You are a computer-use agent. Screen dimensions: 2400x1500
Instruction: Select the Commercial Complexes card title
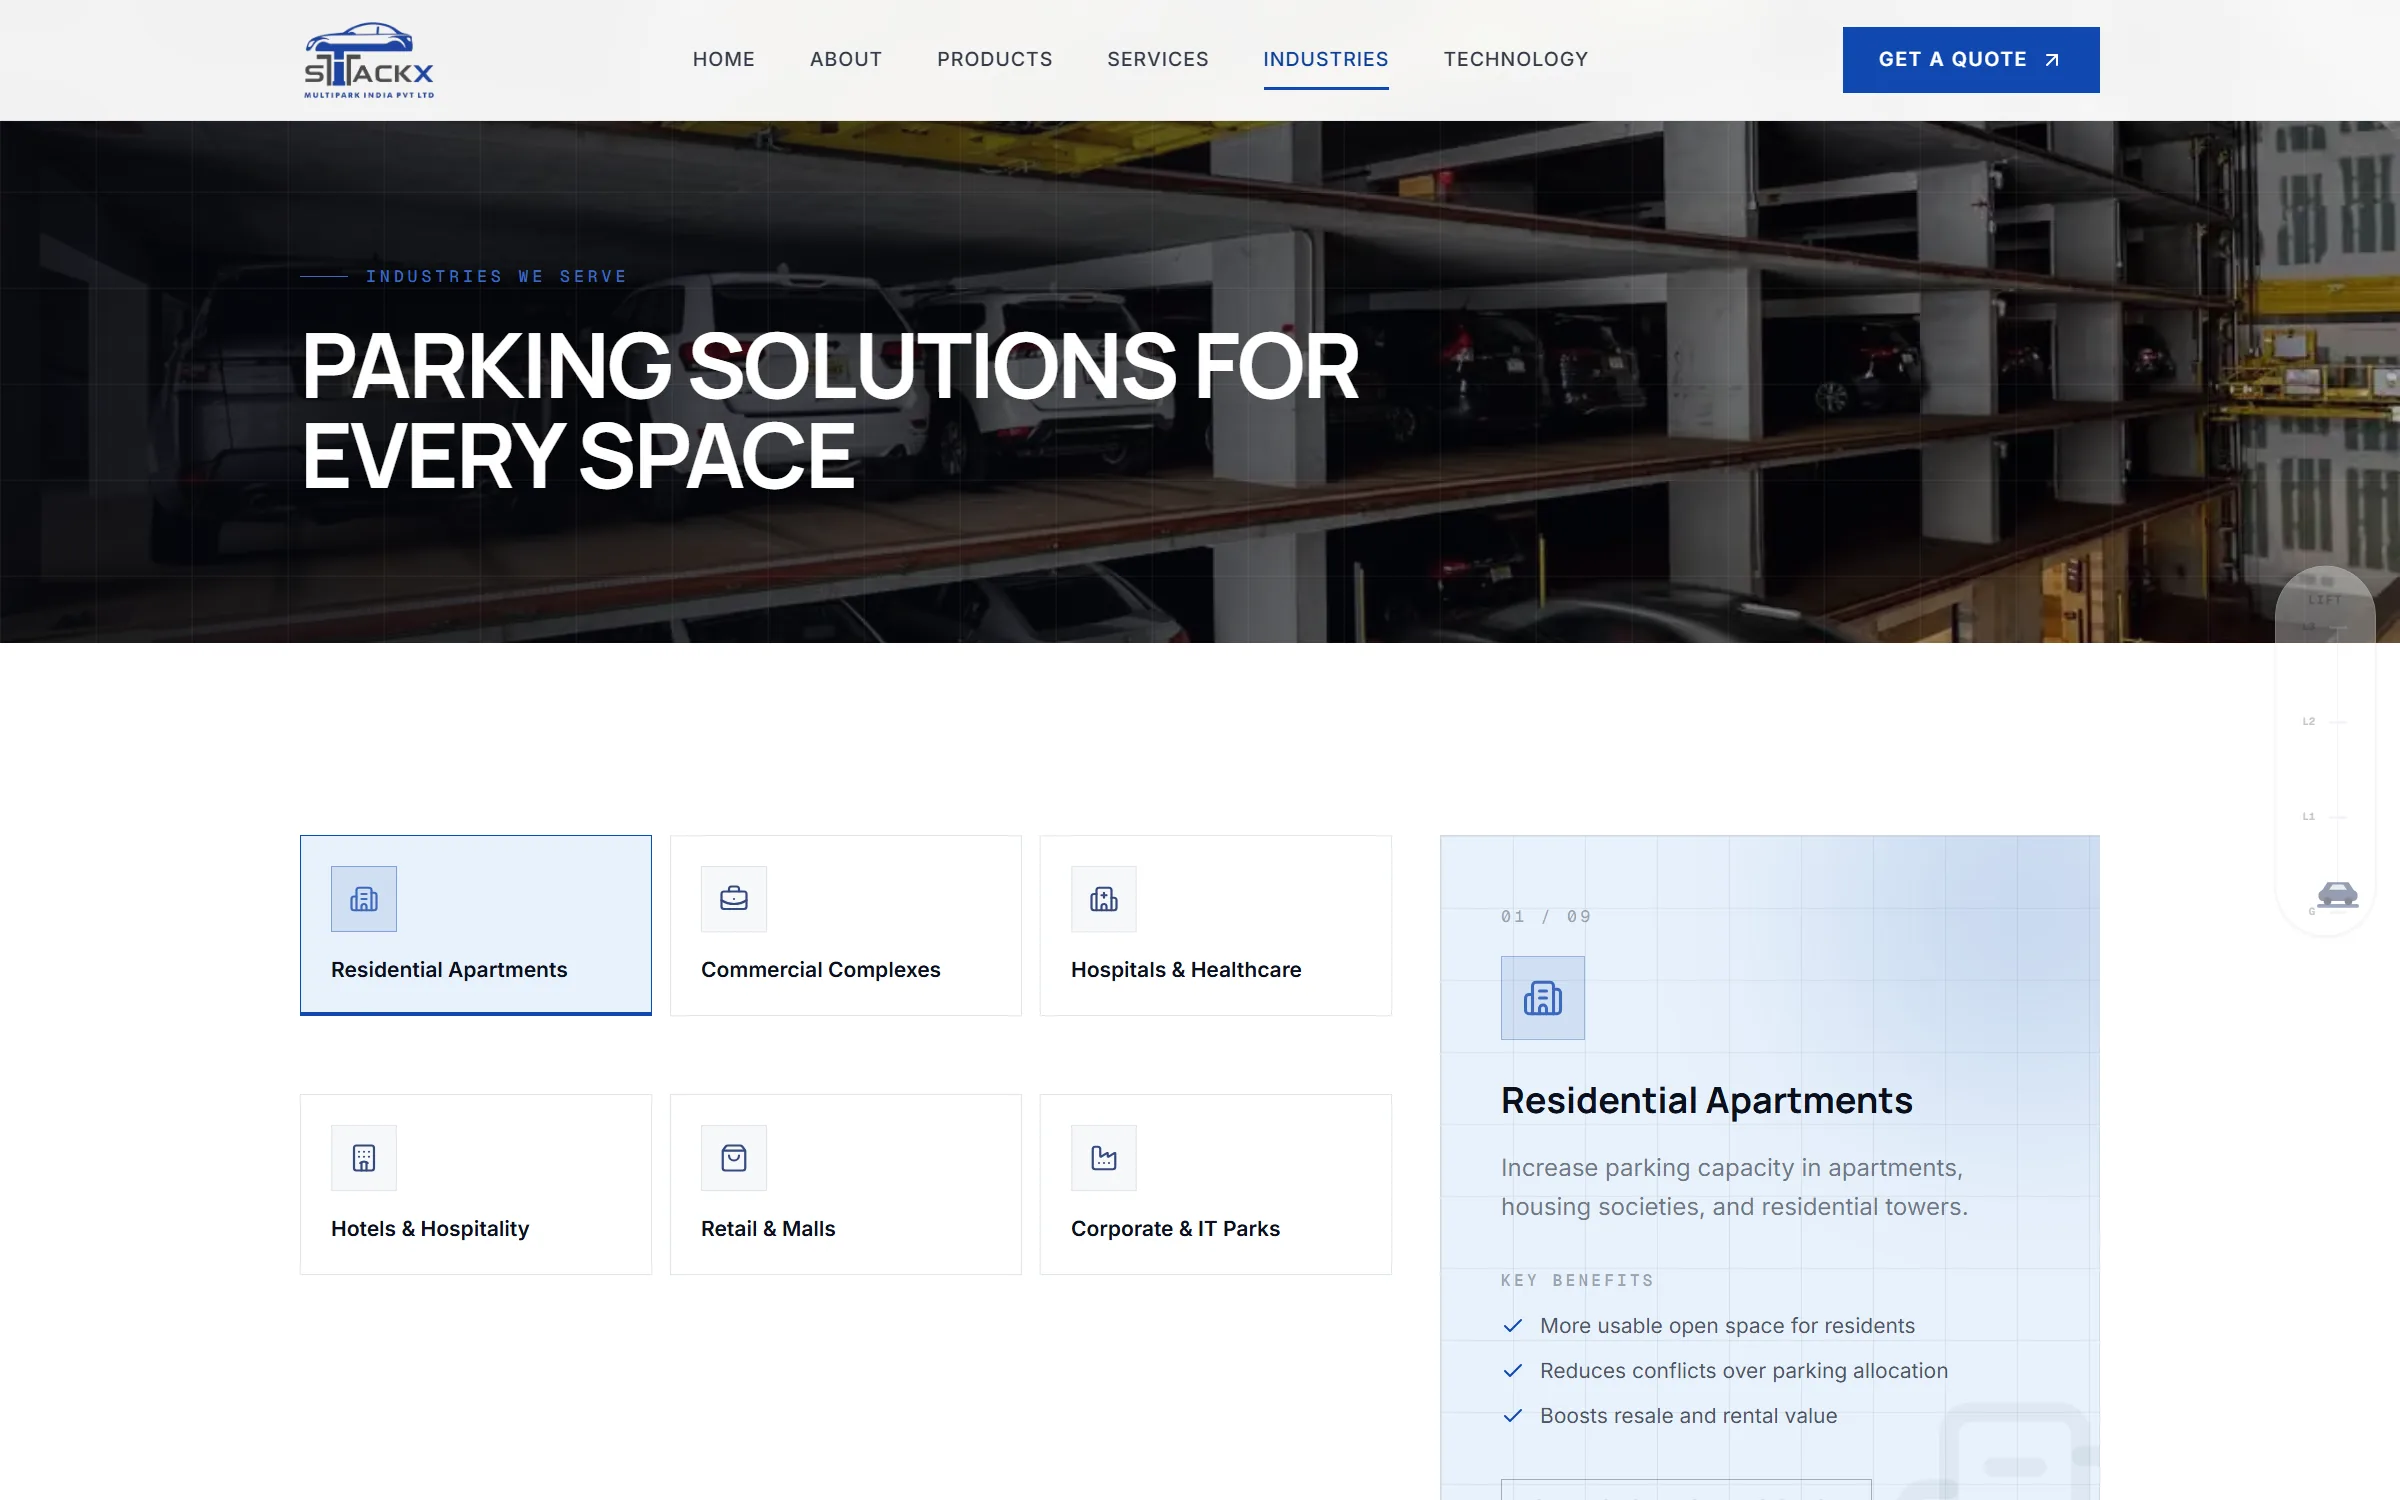(x=821, y=970)
